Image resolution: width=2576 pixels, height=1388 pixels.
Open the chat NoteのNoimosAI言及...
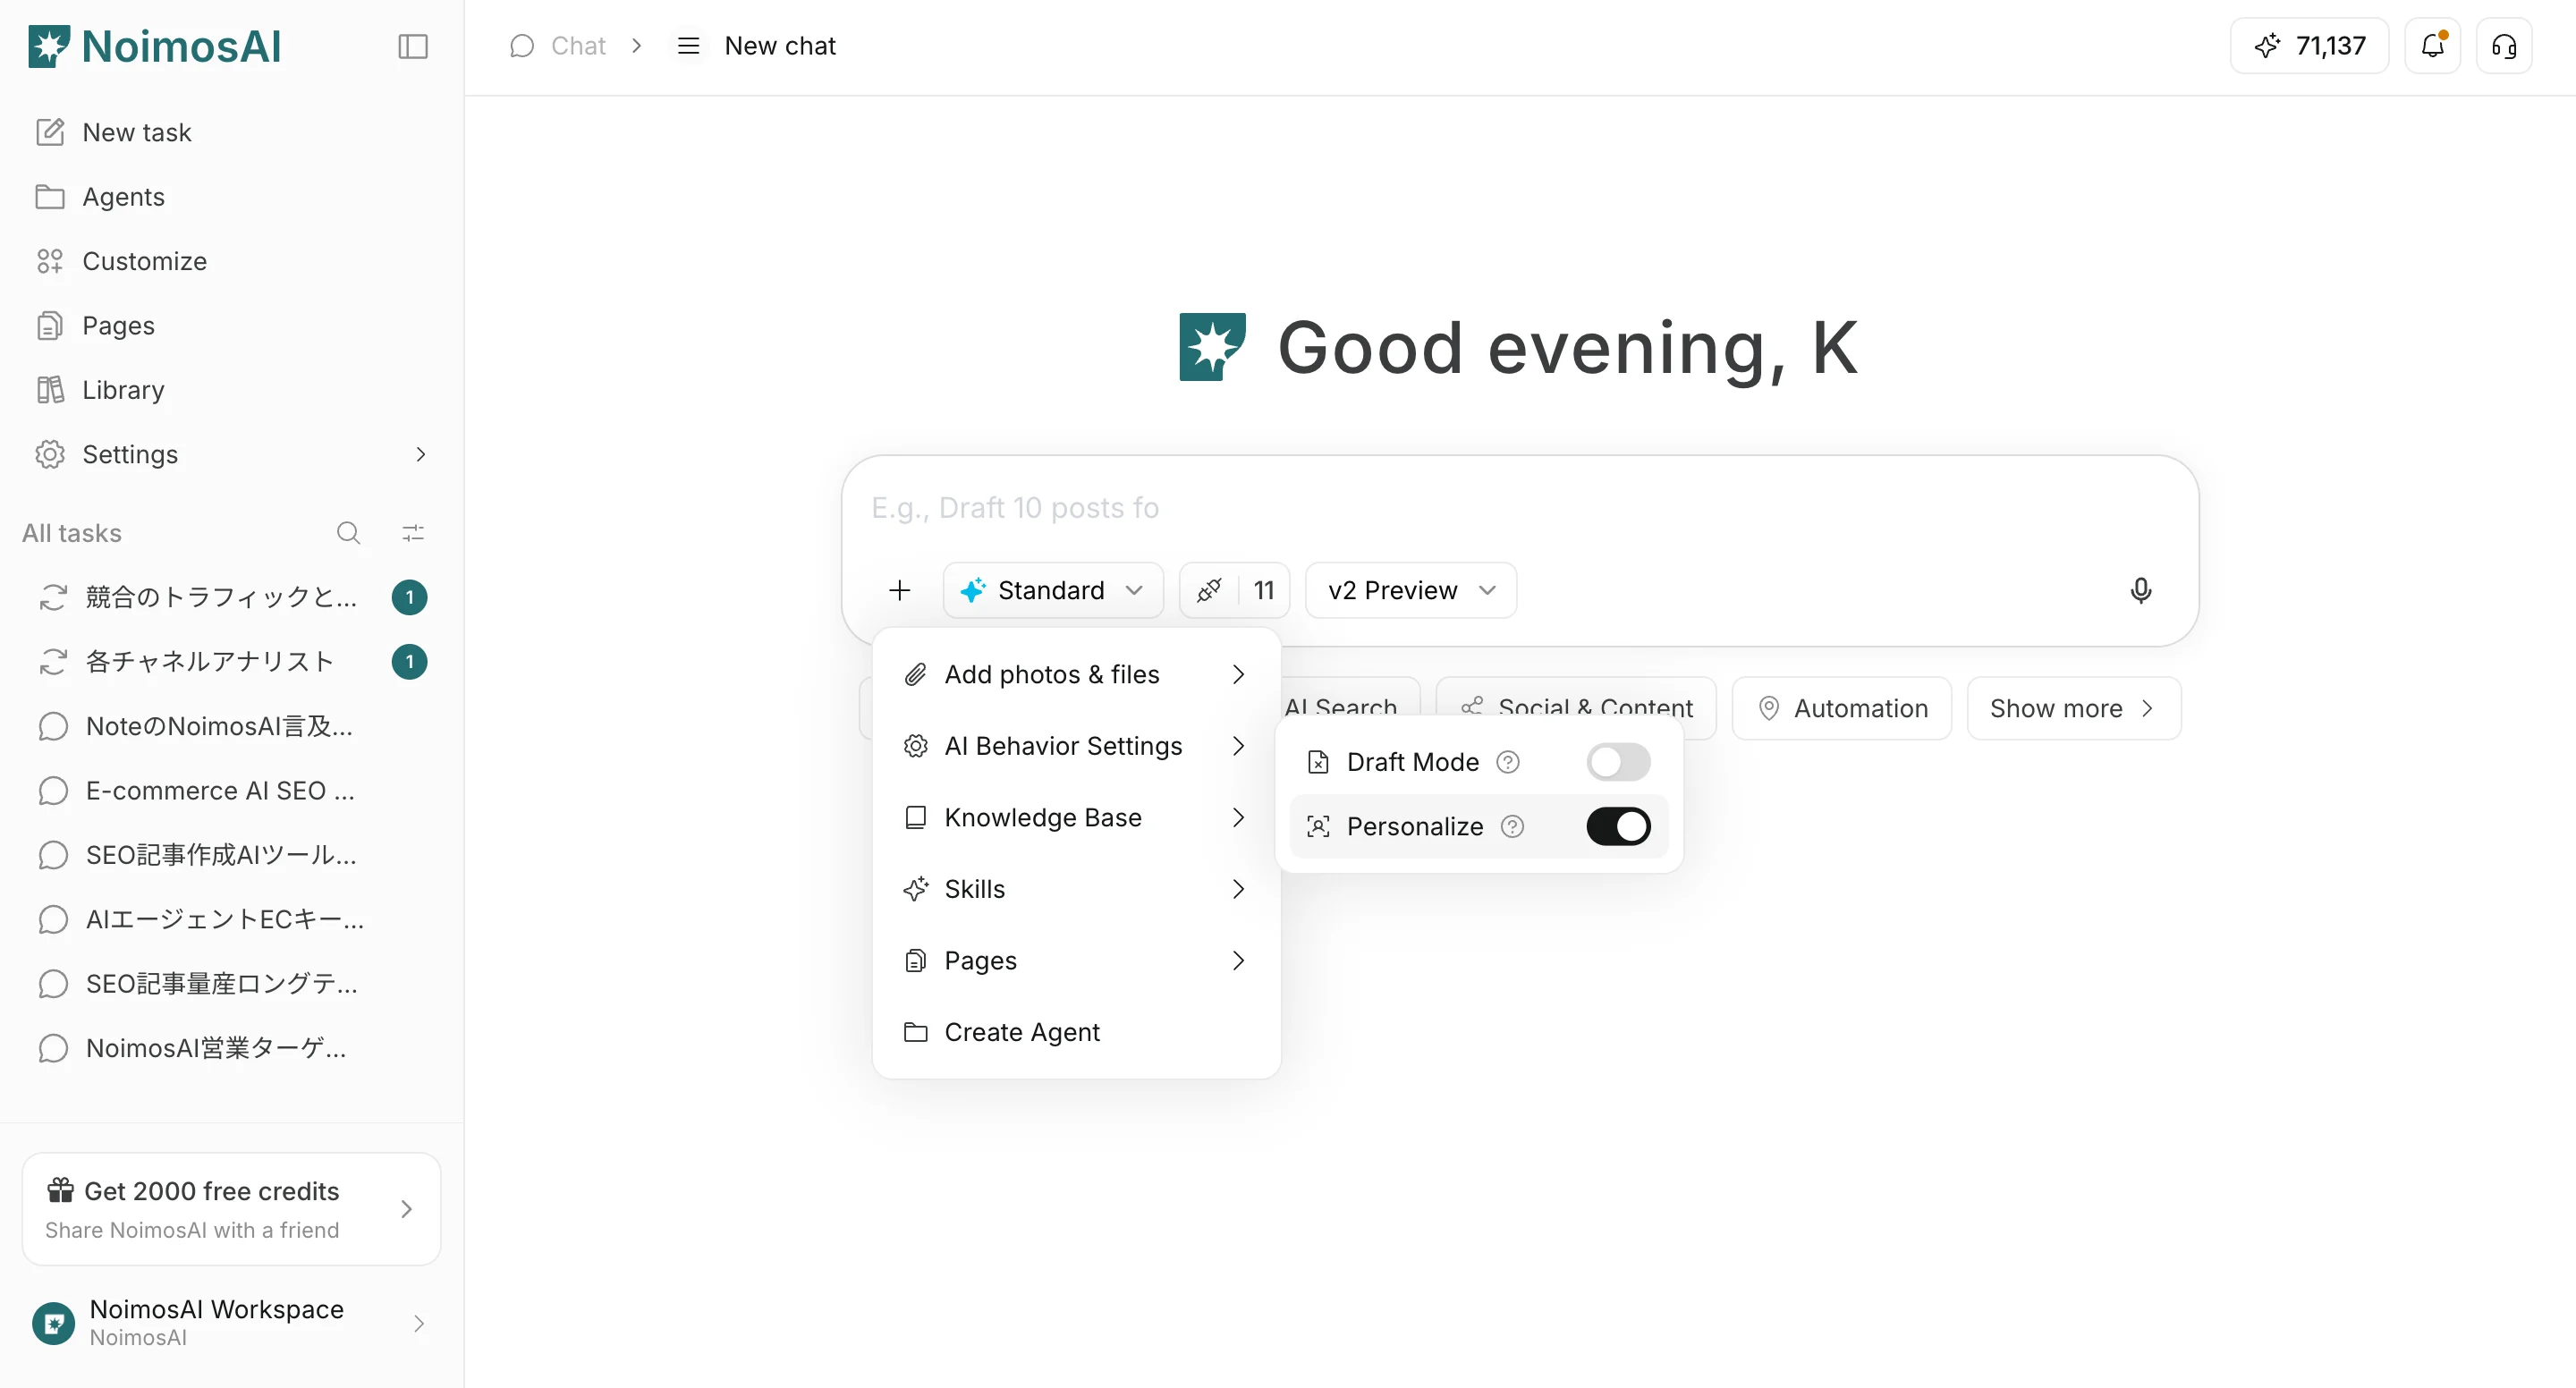pos(232,726)
